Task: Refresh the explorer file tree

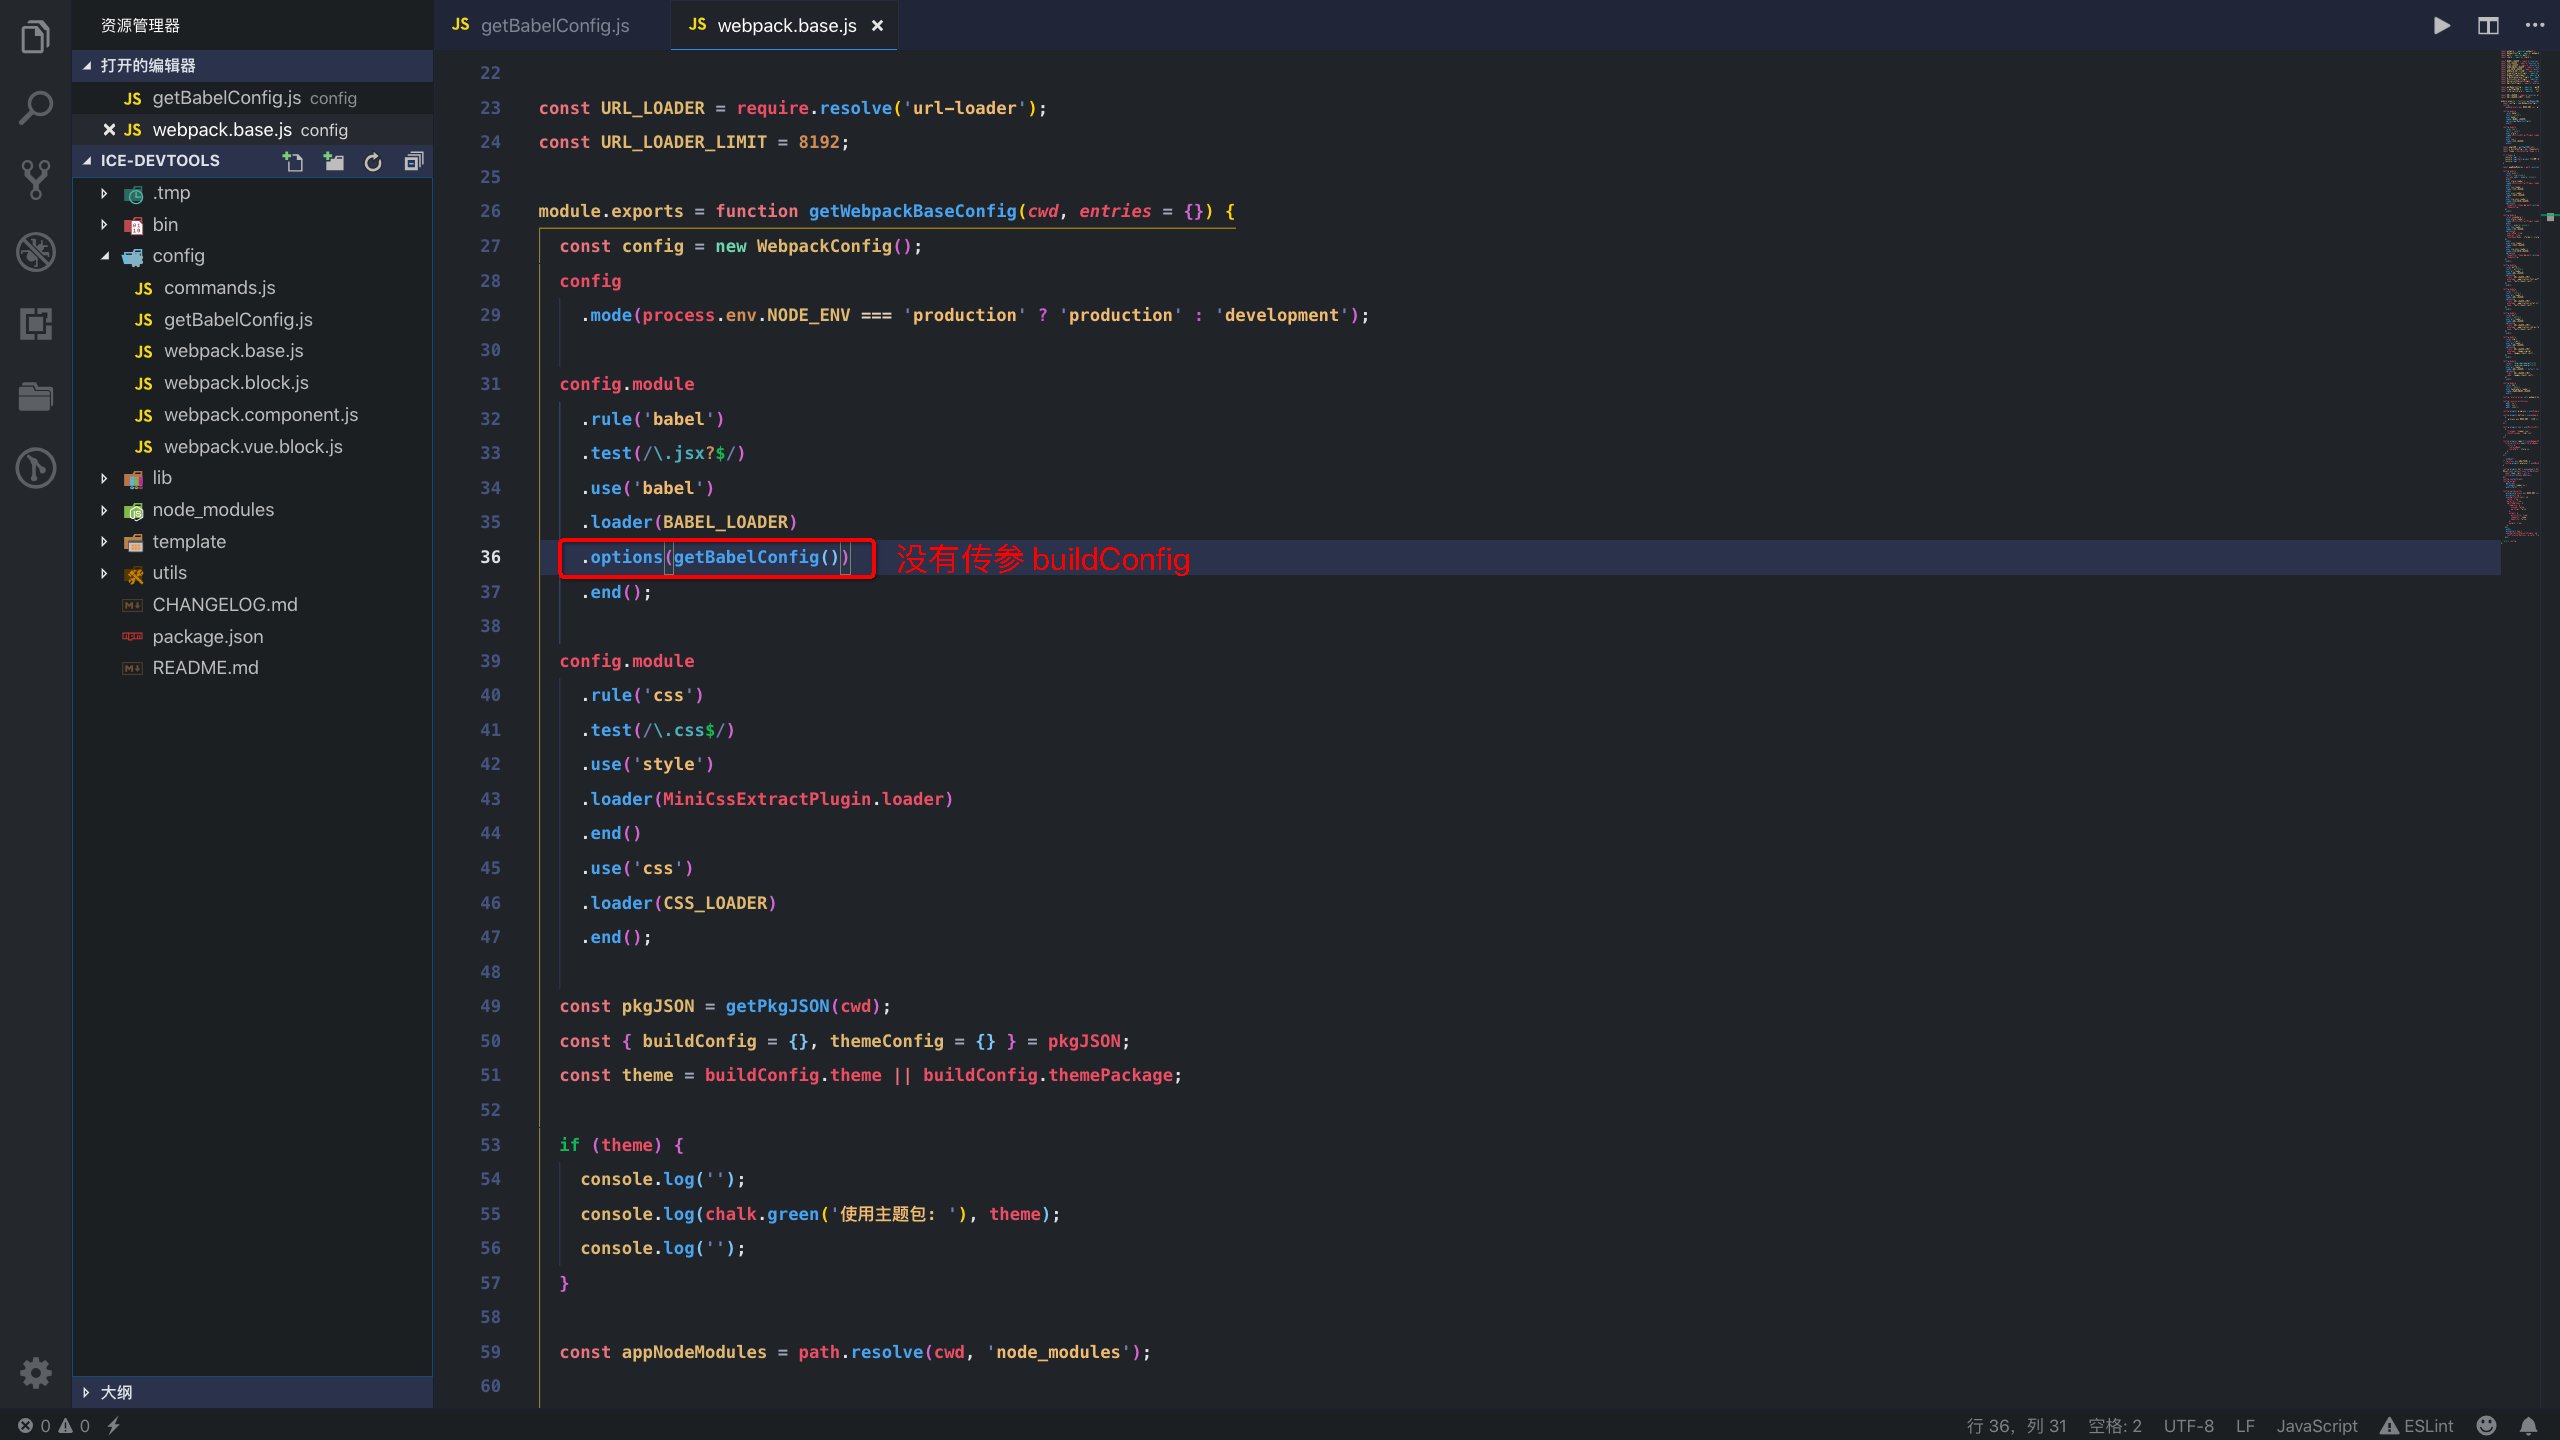Action: 372,161
